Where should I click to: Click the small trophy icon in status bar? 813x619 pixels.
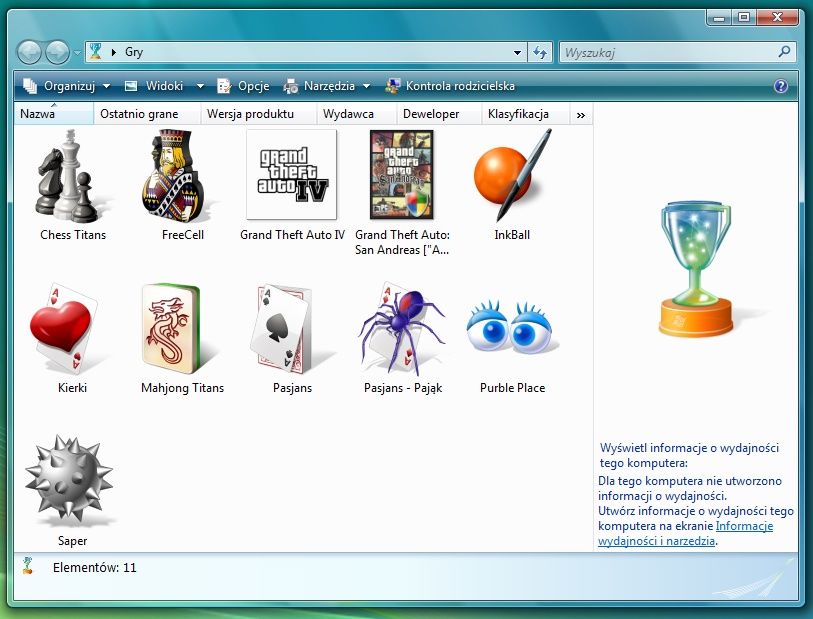[x=27, y=566]
